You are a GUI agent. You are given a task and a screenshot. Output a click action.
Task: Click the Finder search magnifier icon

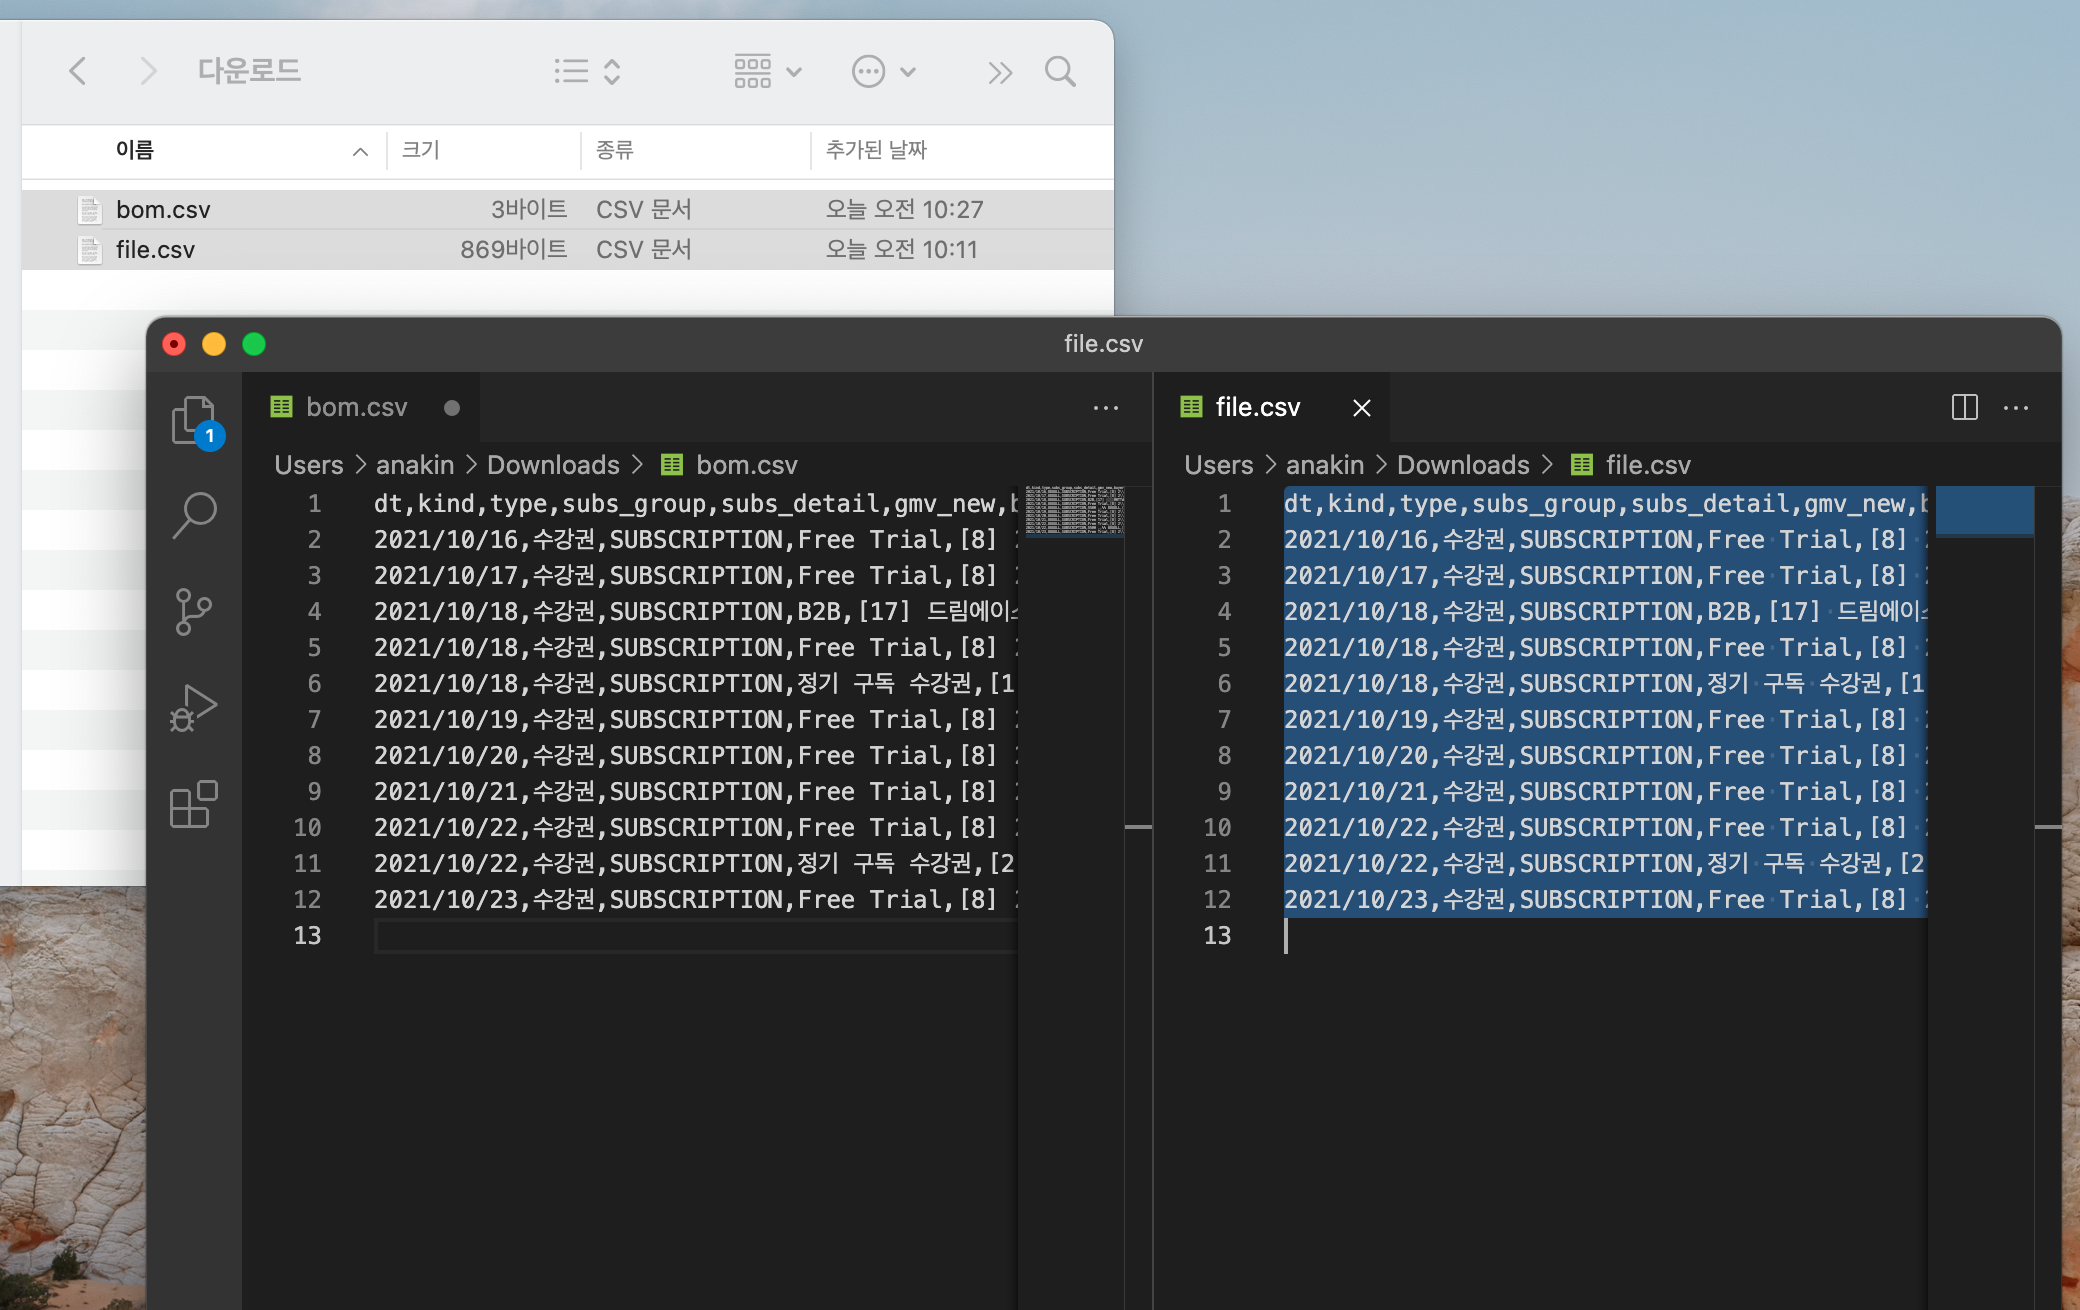tap(1059, 72)
